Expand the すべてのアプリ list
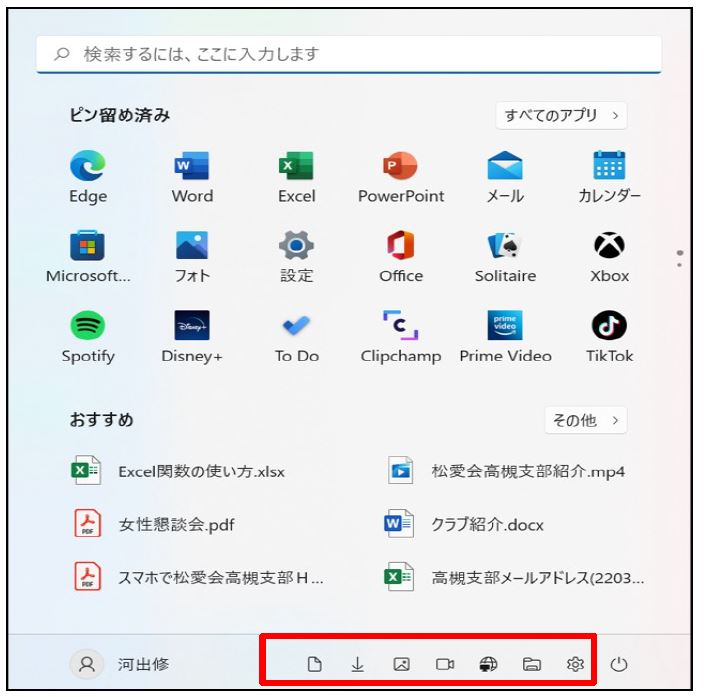 561,116
